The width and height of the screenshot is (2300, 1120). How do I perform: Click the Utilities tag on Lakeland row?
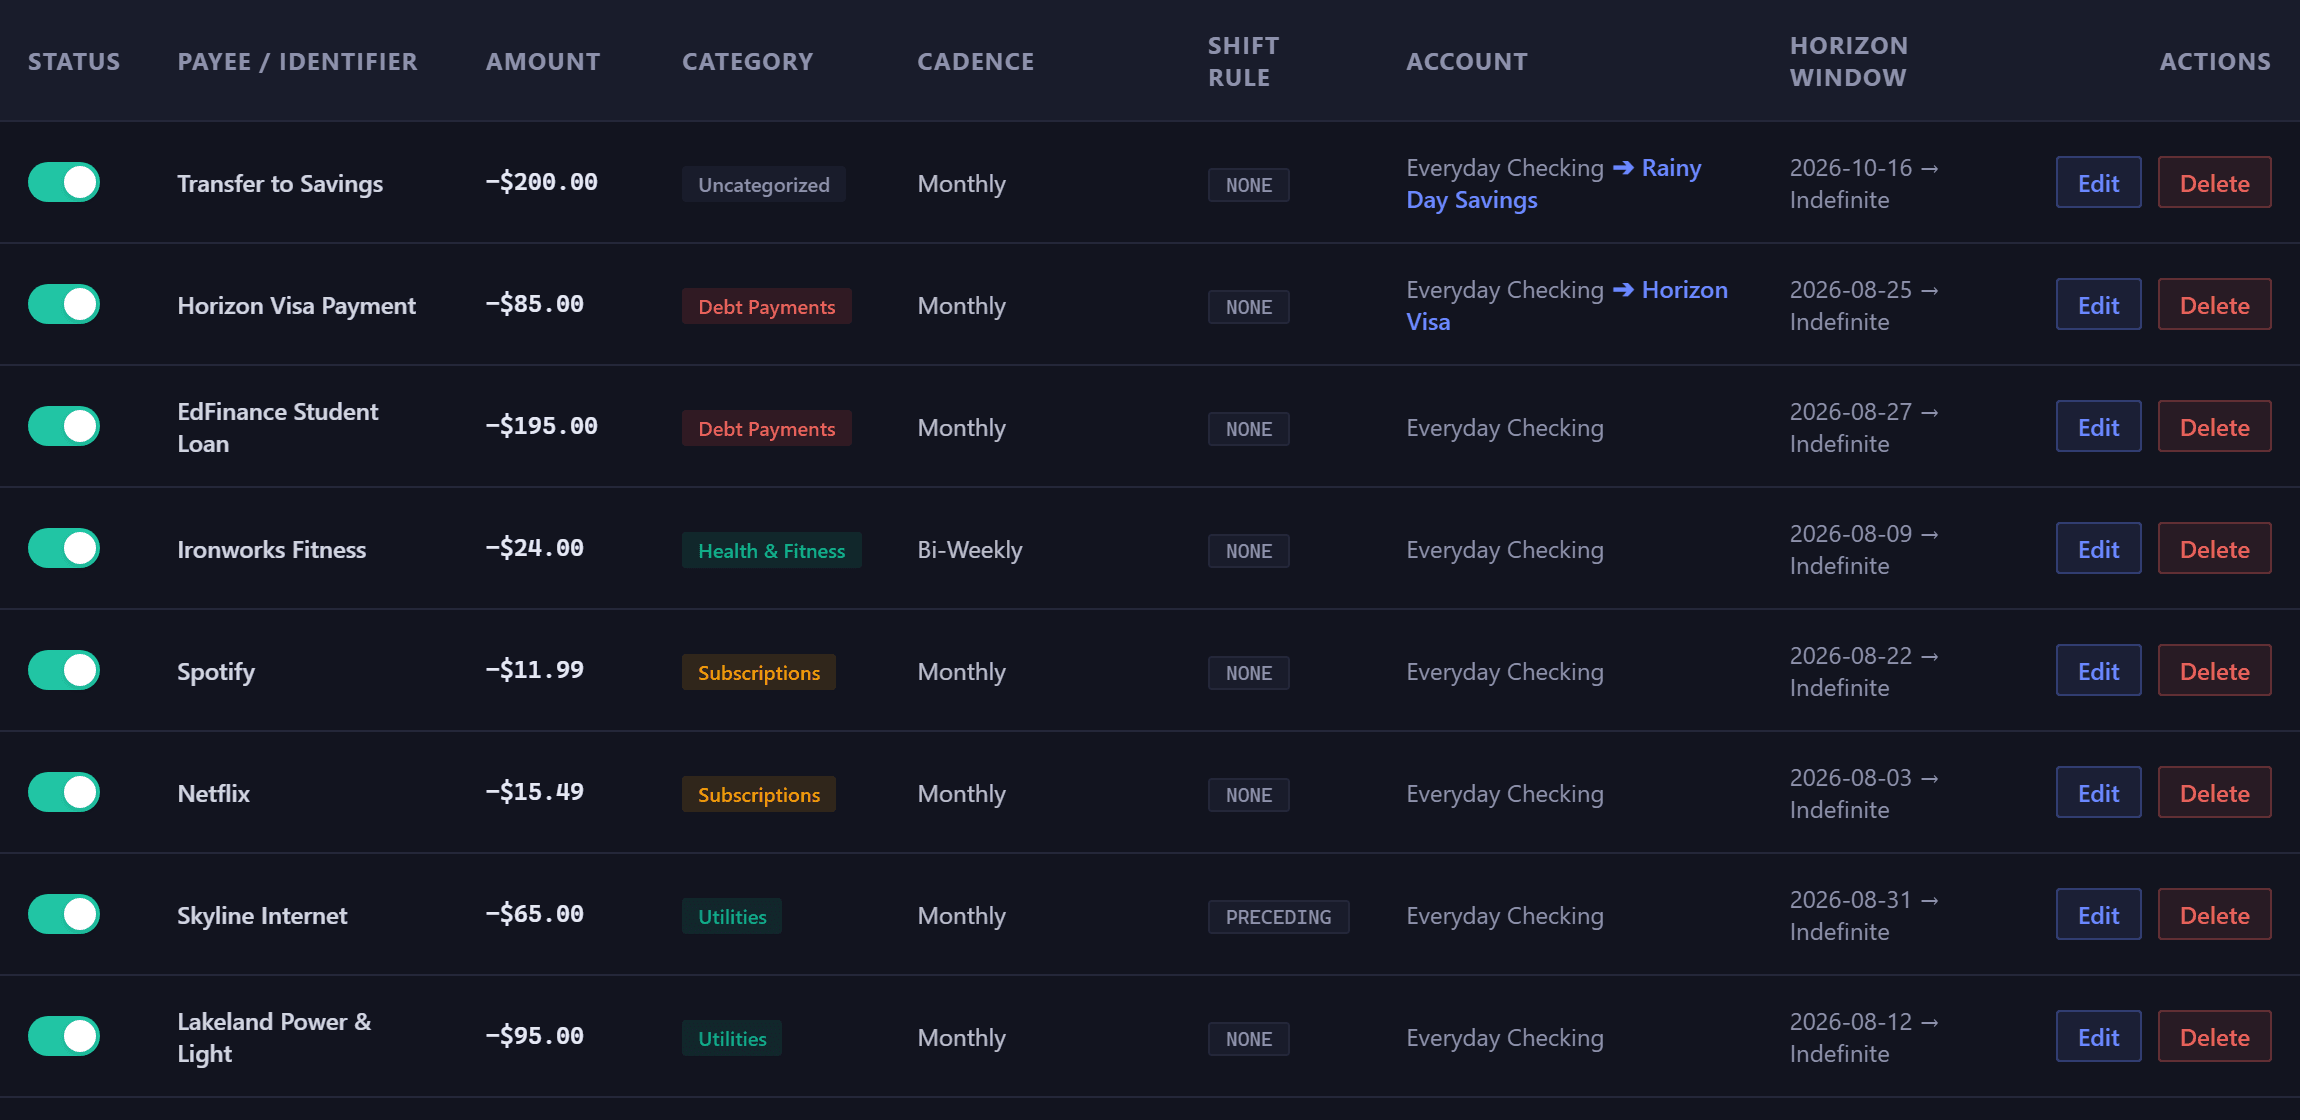(x=732, y=1038)
